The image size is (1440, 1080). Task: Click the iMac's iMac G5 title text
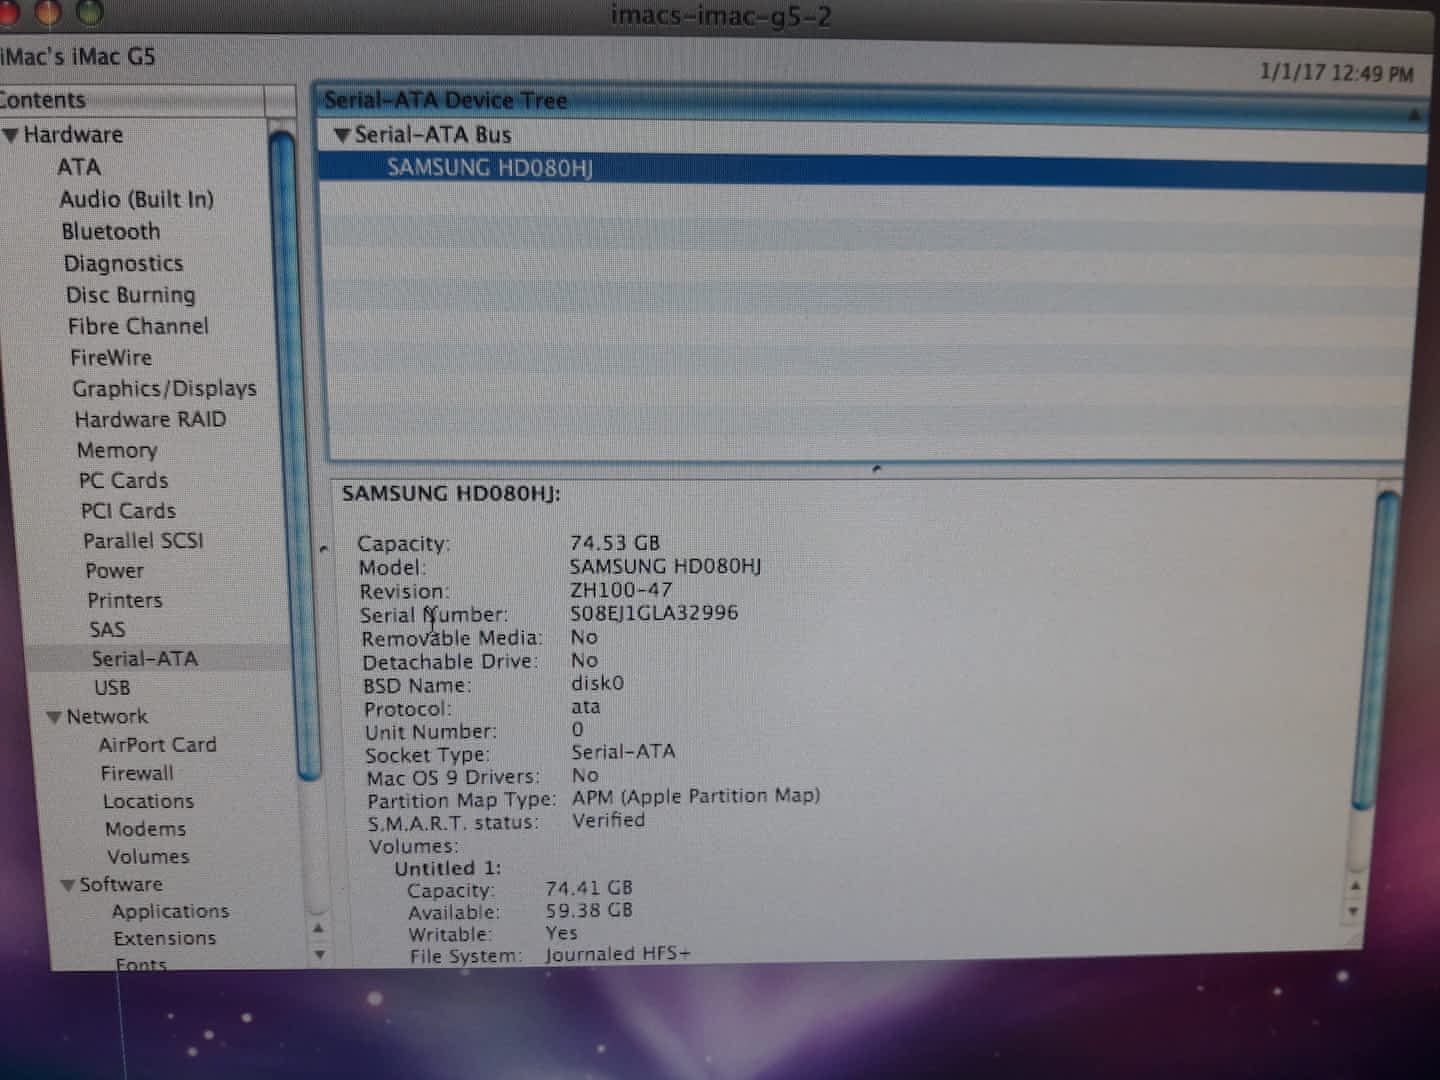[x=78, y=56]
